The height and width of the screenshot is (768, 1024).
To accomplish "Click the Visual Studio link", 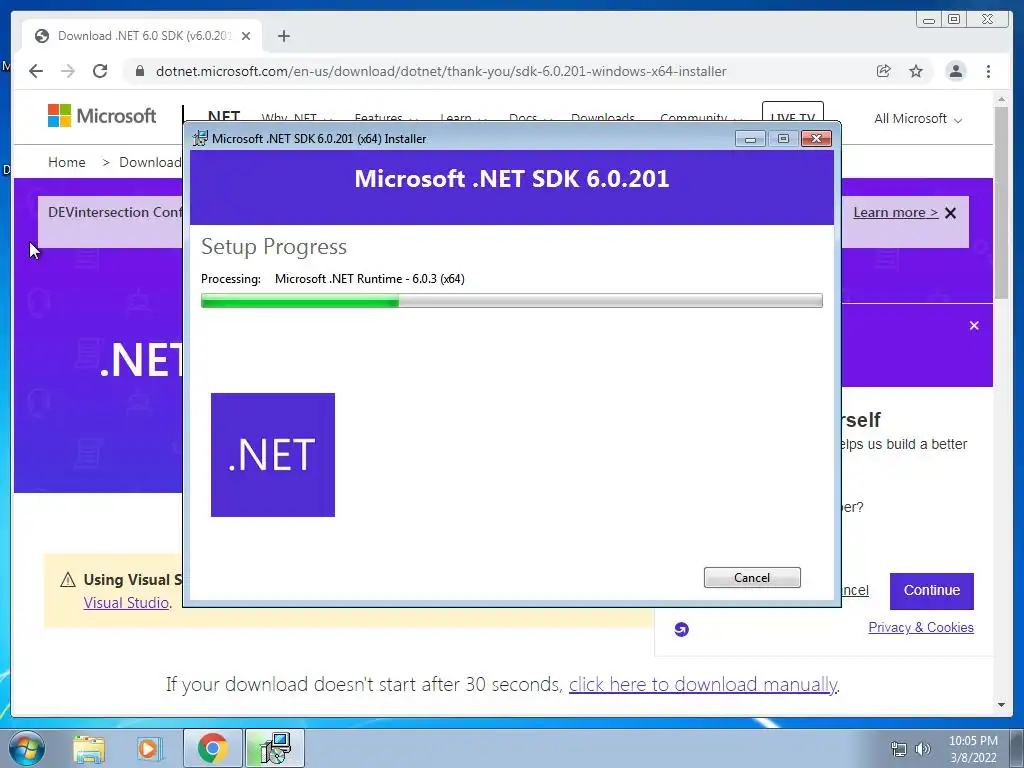I will pos(126,603).
